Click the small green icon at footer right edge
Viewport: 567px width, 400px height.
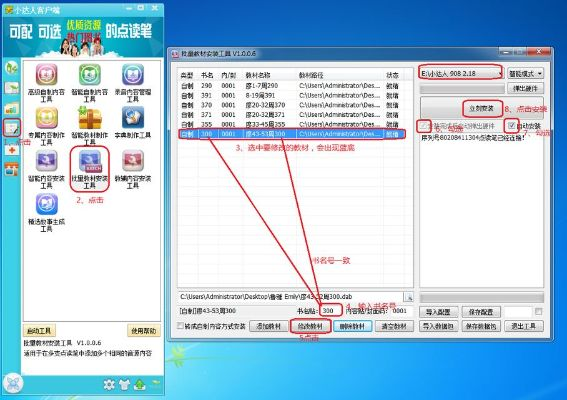pyautogui.click(x=155, y=383)
